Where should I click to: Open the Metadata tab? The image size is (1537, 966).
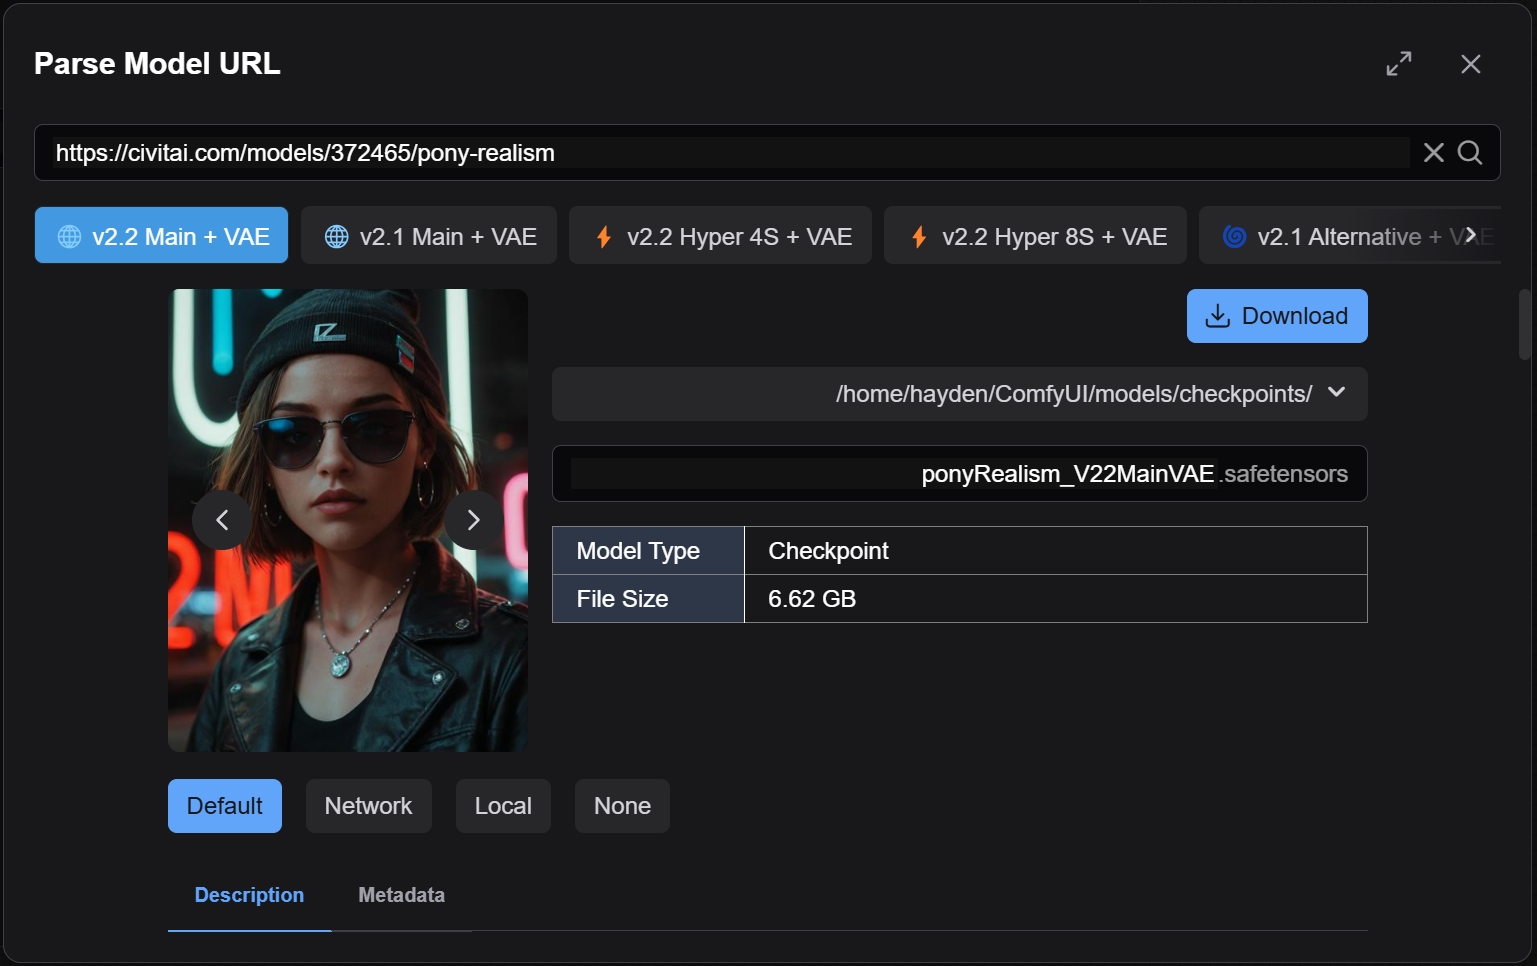point(401,895)
